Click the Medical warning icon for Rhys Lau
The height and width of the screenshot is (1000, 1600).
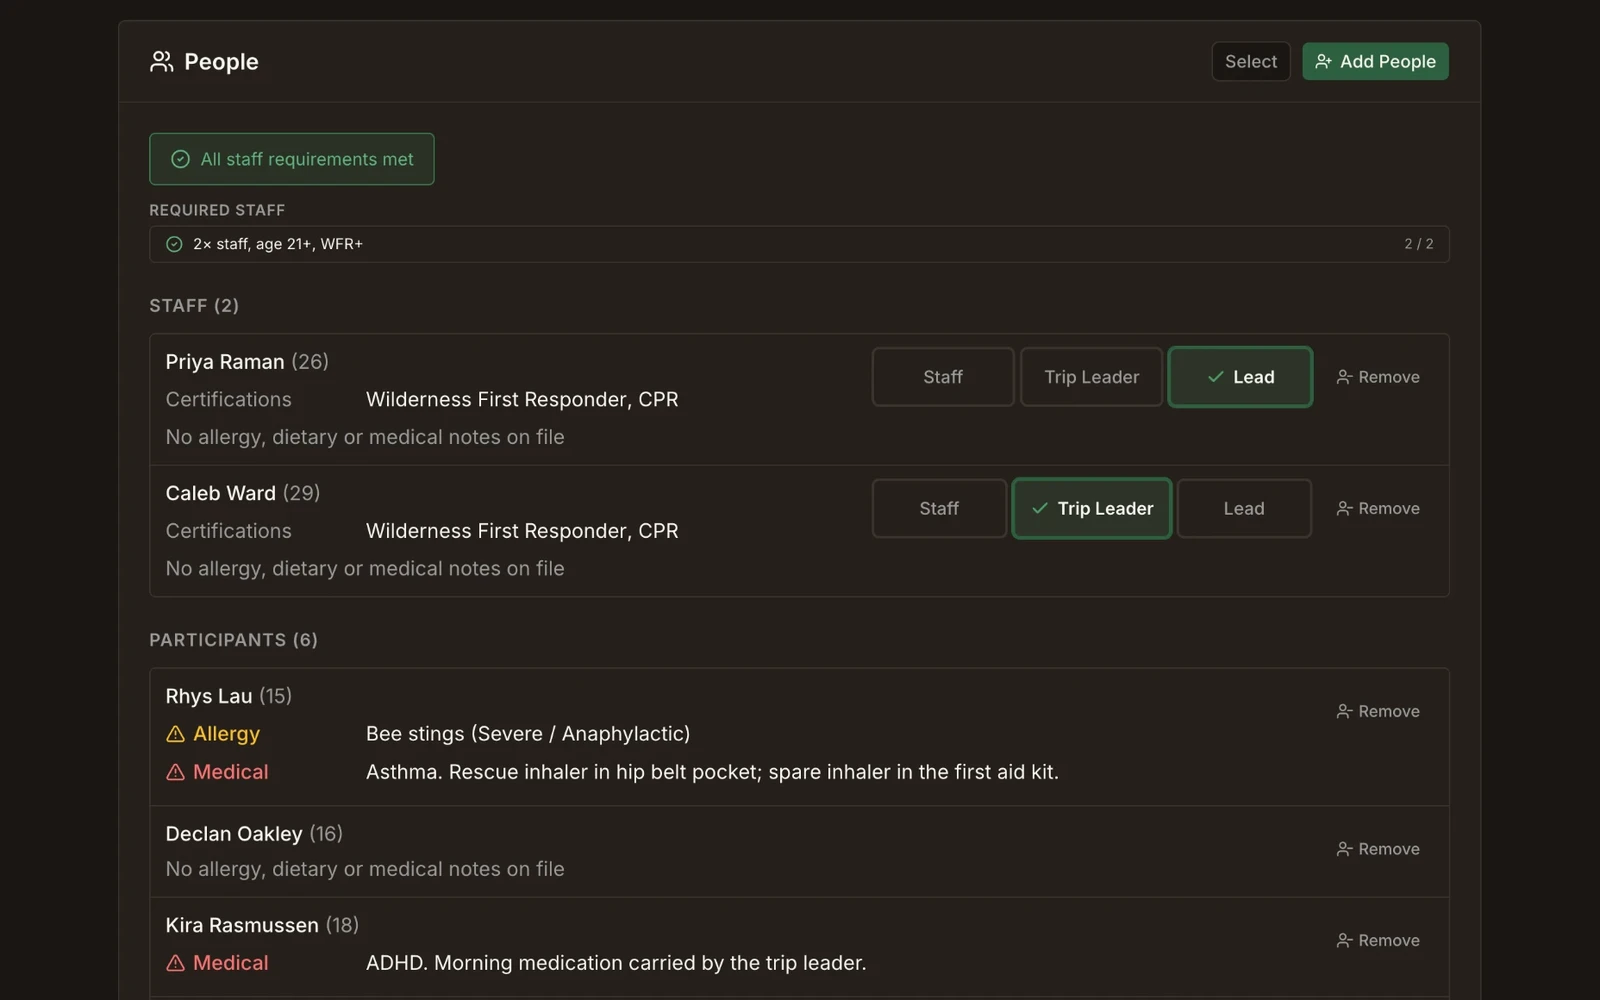click(x=175, y=772)
